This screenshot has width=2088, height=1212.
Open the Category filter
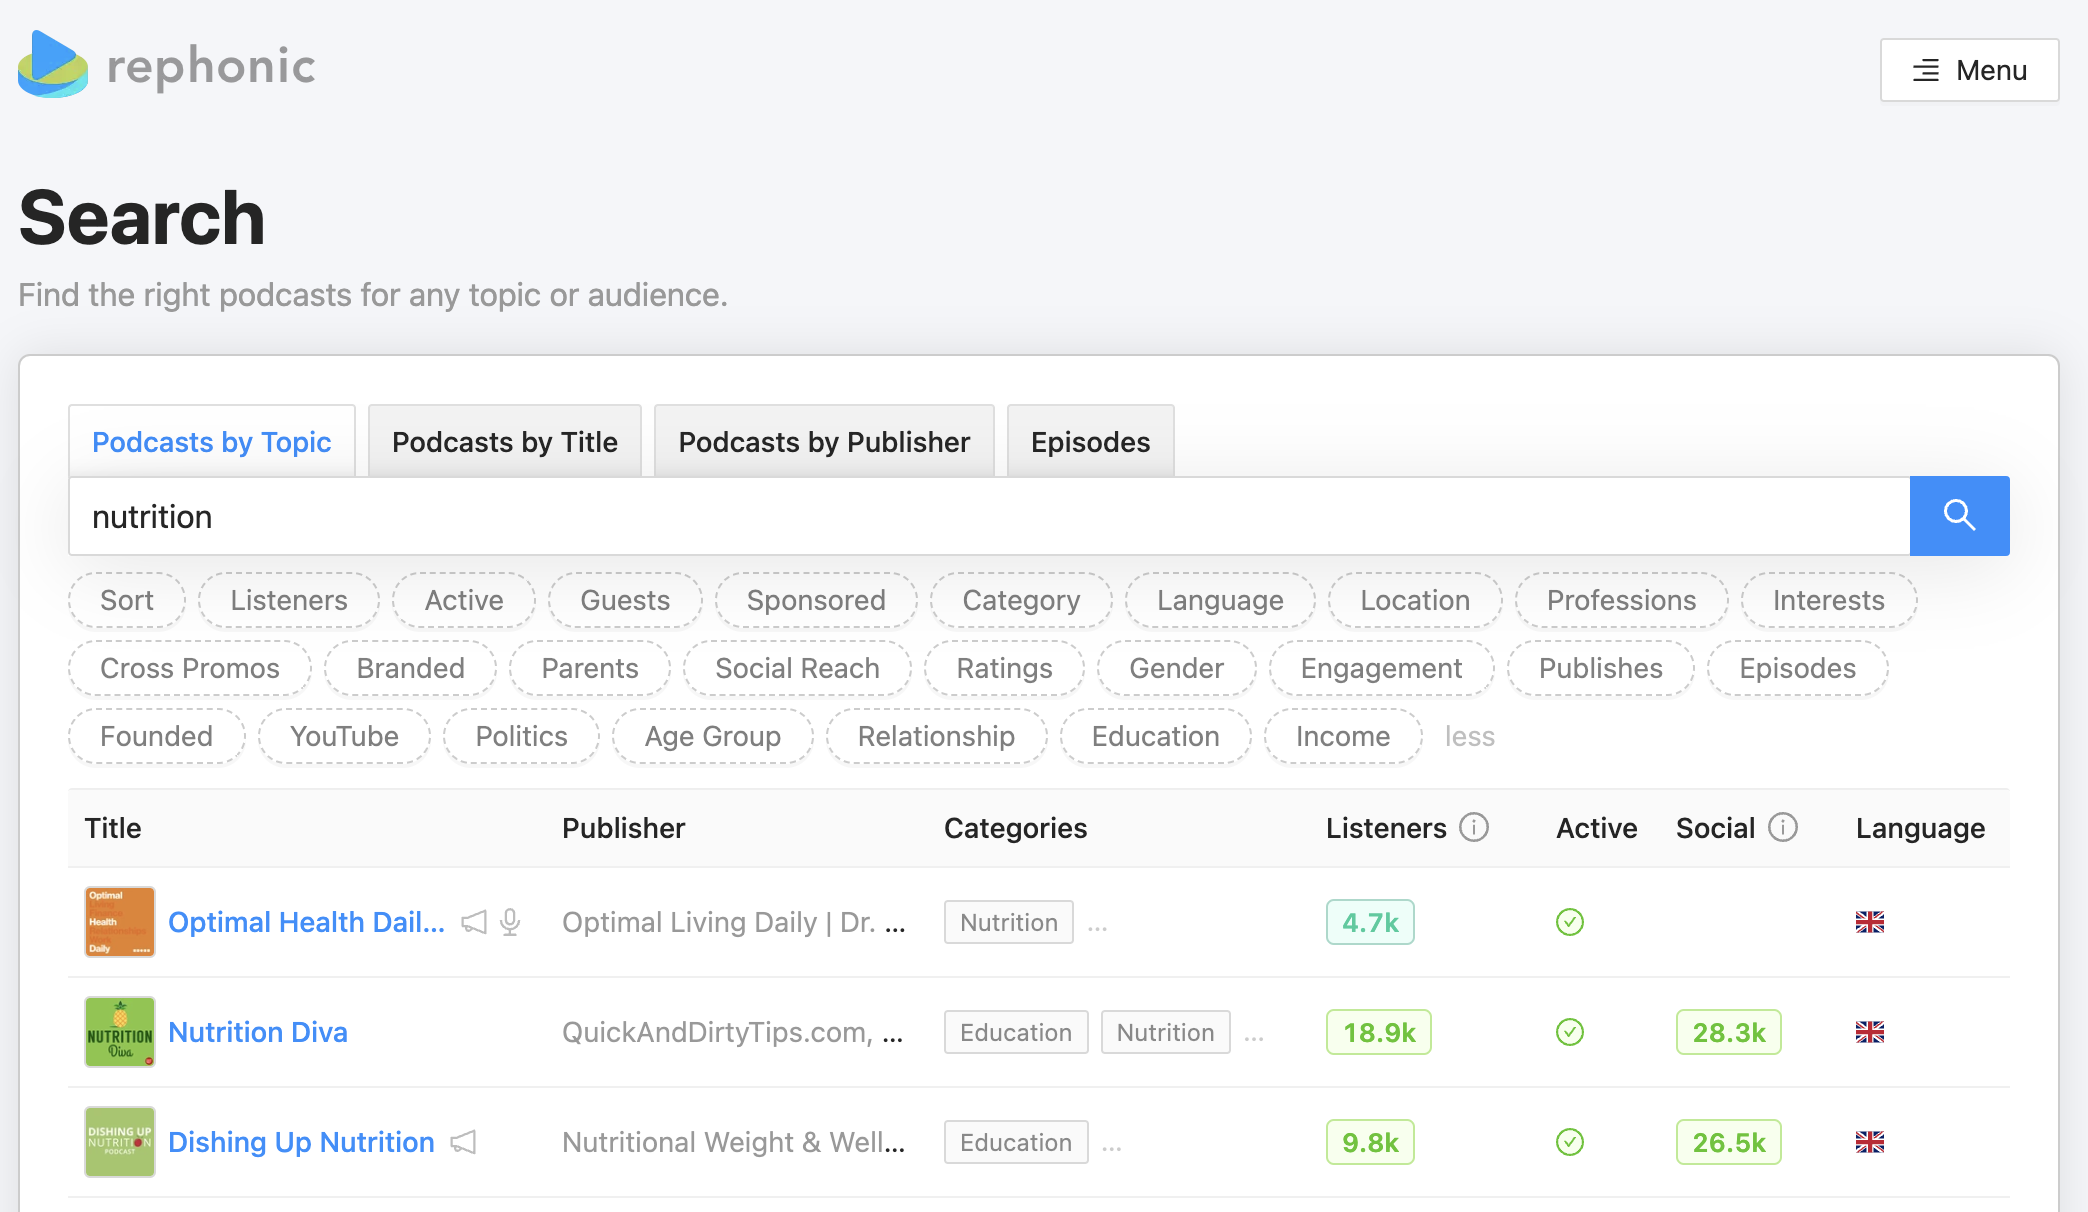(x=1021, y=600)
